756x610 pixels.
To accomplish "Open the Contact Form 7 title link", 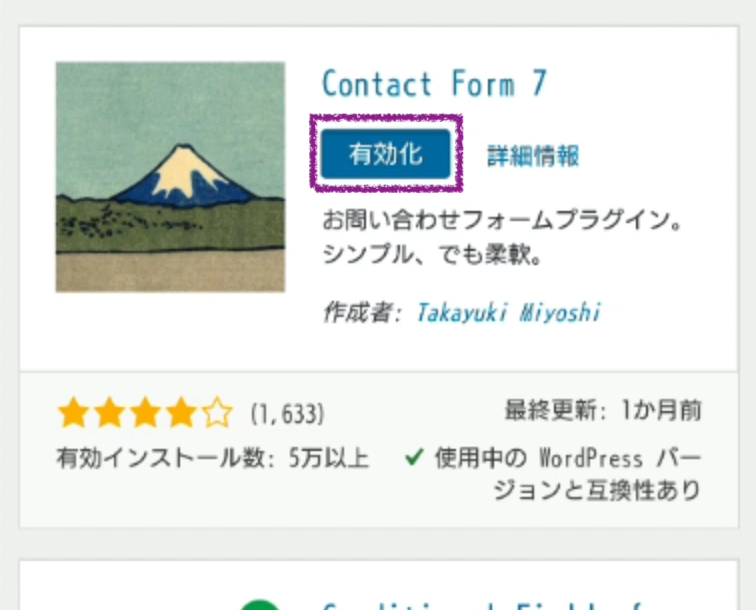I will [434, 84].
